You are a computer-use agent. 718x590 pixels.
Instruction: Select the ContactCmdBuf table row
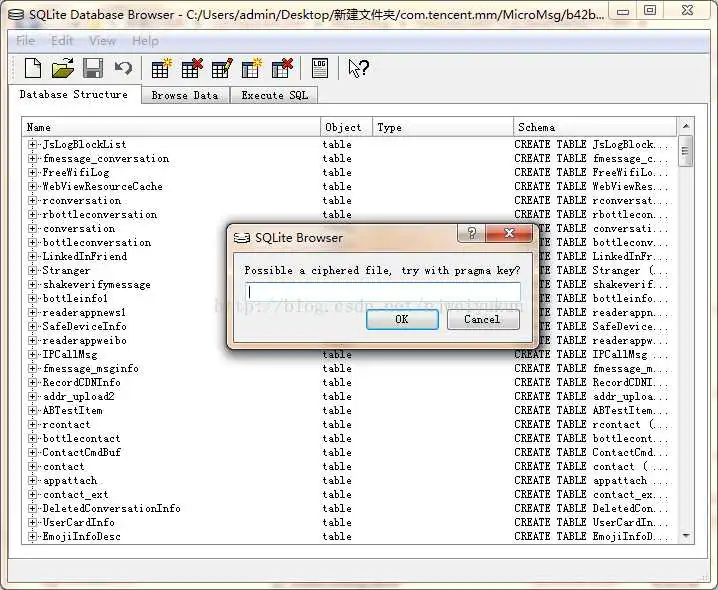[x=82, y=453]
